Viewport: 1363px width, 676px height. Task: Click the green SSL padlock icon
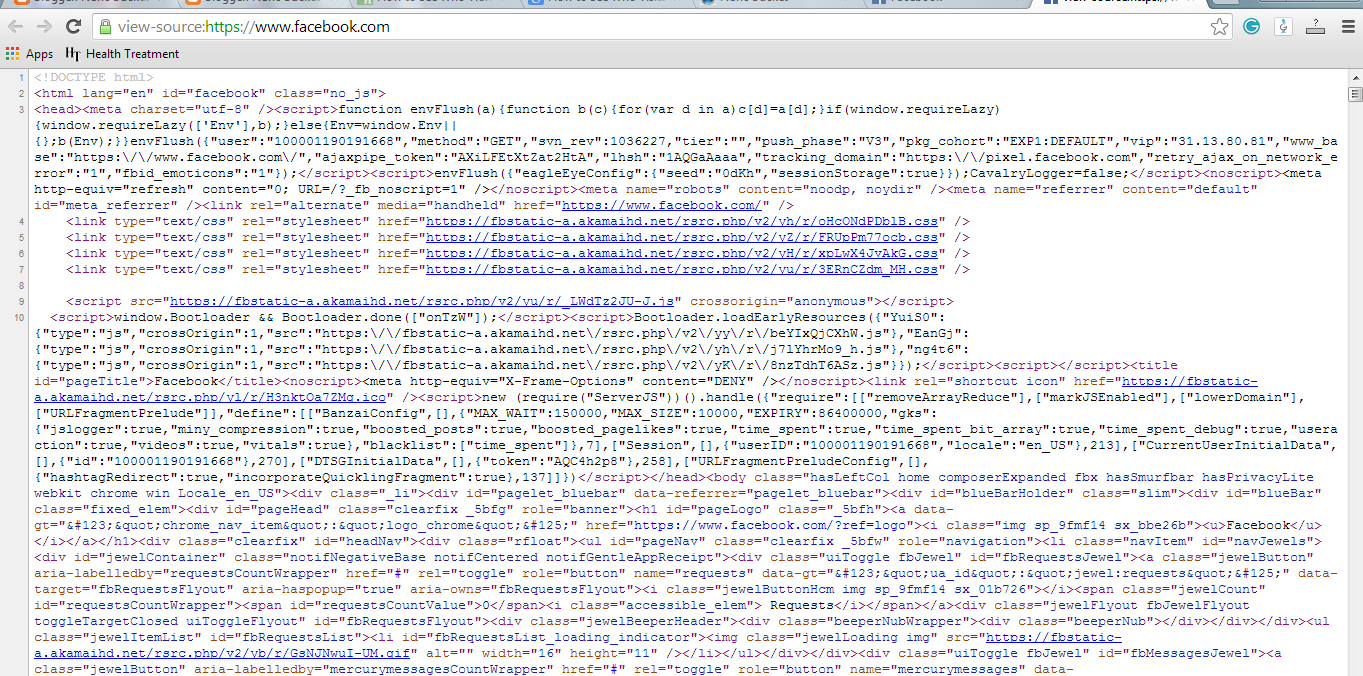104,27
